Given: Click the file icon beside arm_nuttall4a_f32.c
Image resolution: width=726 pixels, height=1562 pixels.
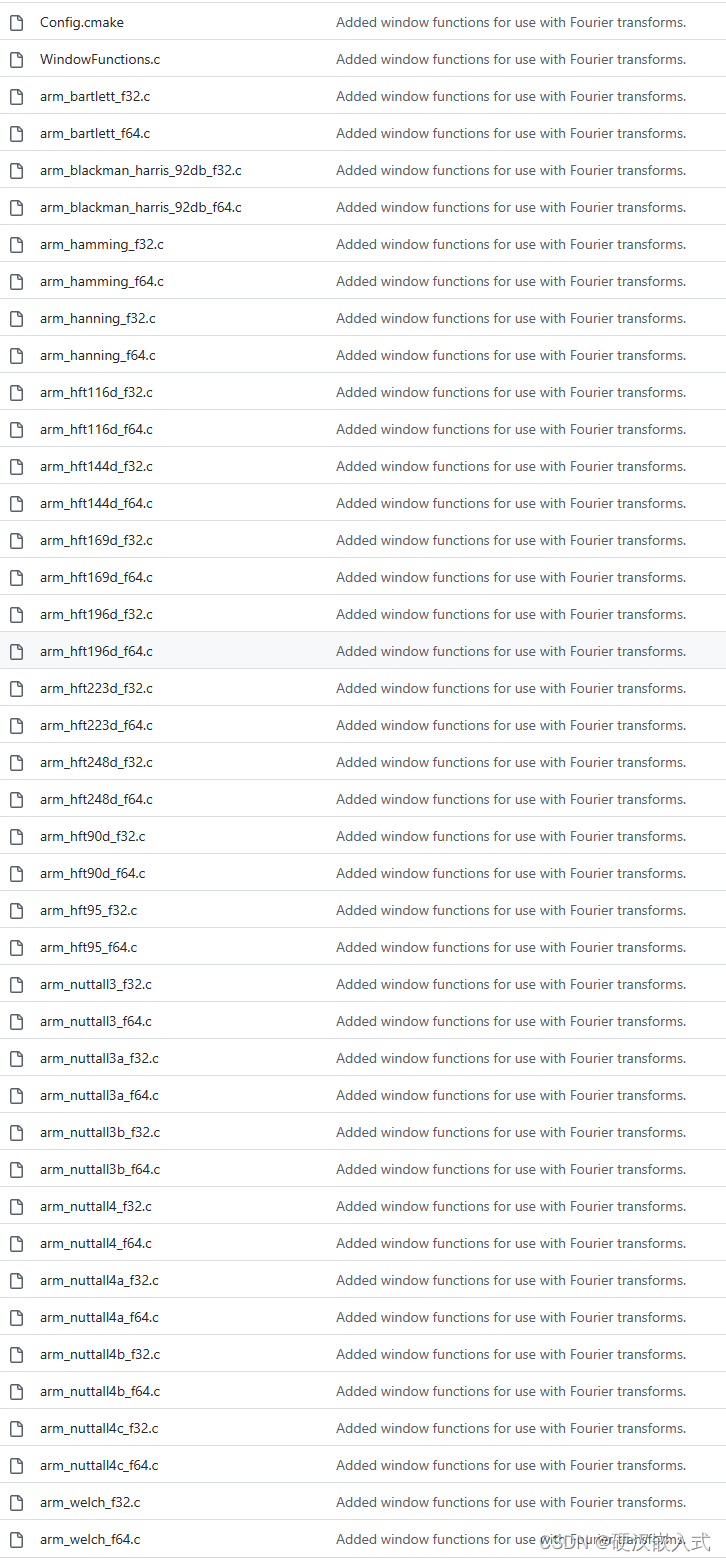Looking at the screenshot, I should (x=16, y=1280).
